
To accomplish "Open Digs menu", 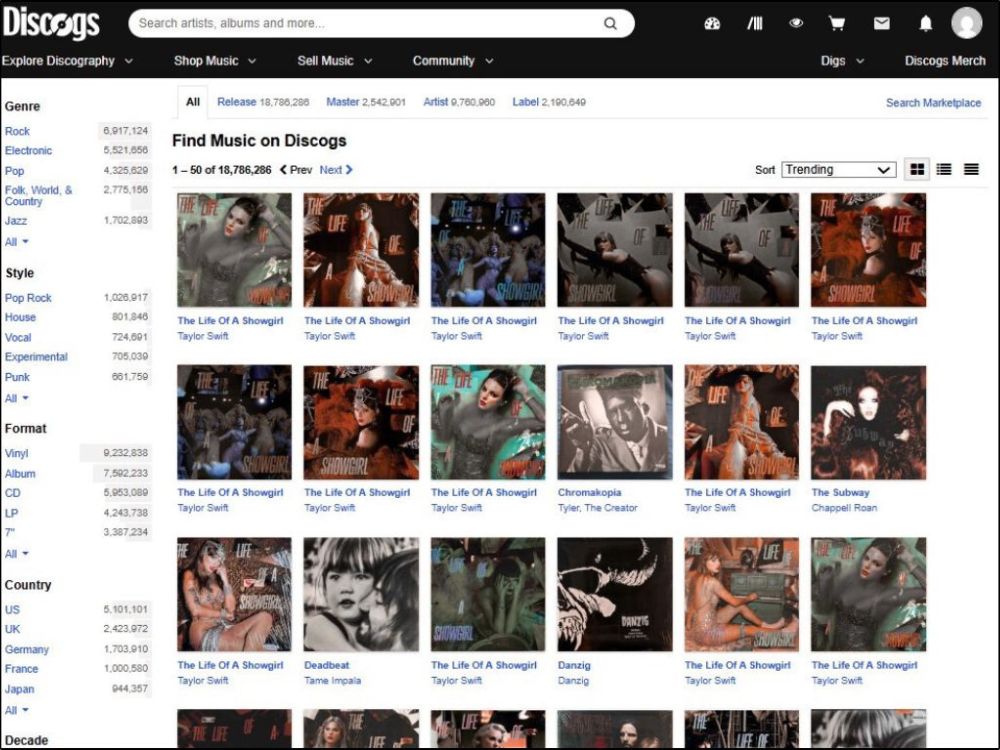I will point(842,61).
